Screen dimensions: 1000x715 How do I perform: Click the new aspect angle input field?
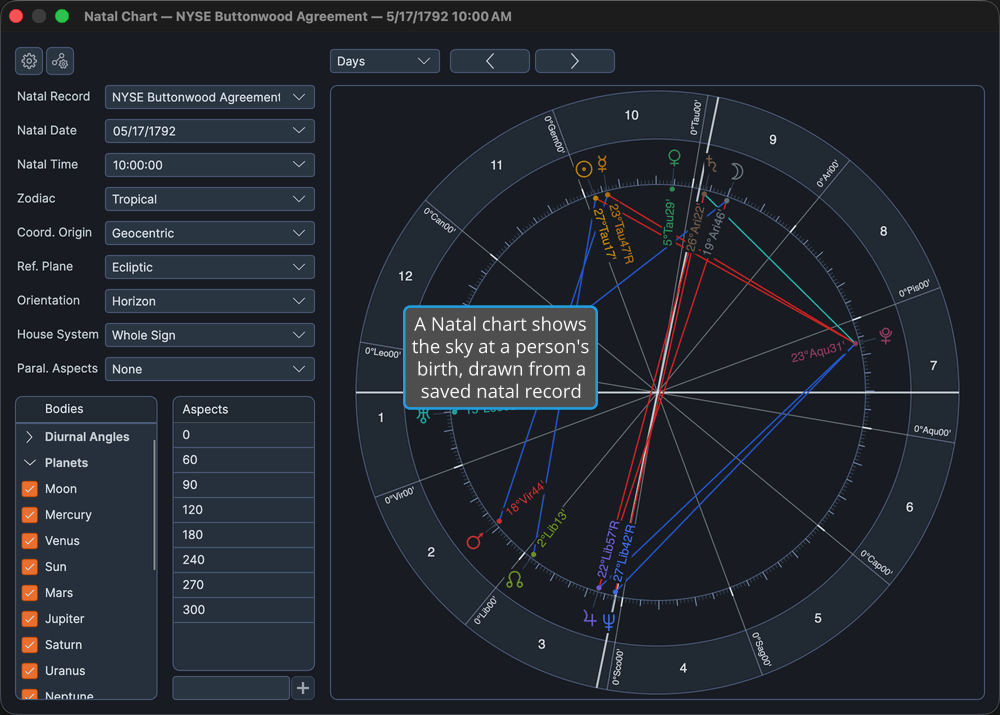(x=231, y=688)
